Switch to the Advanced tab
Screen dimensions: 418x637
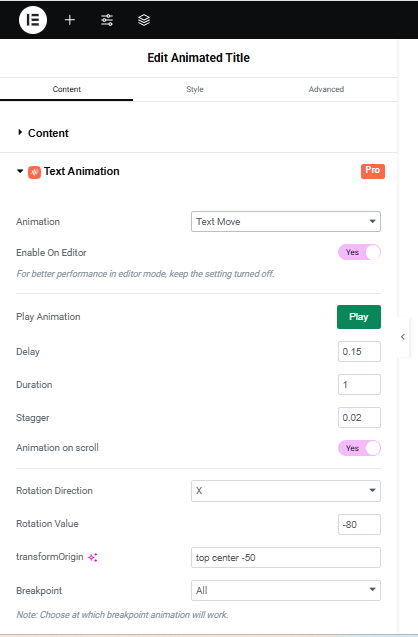pos(326,89)
